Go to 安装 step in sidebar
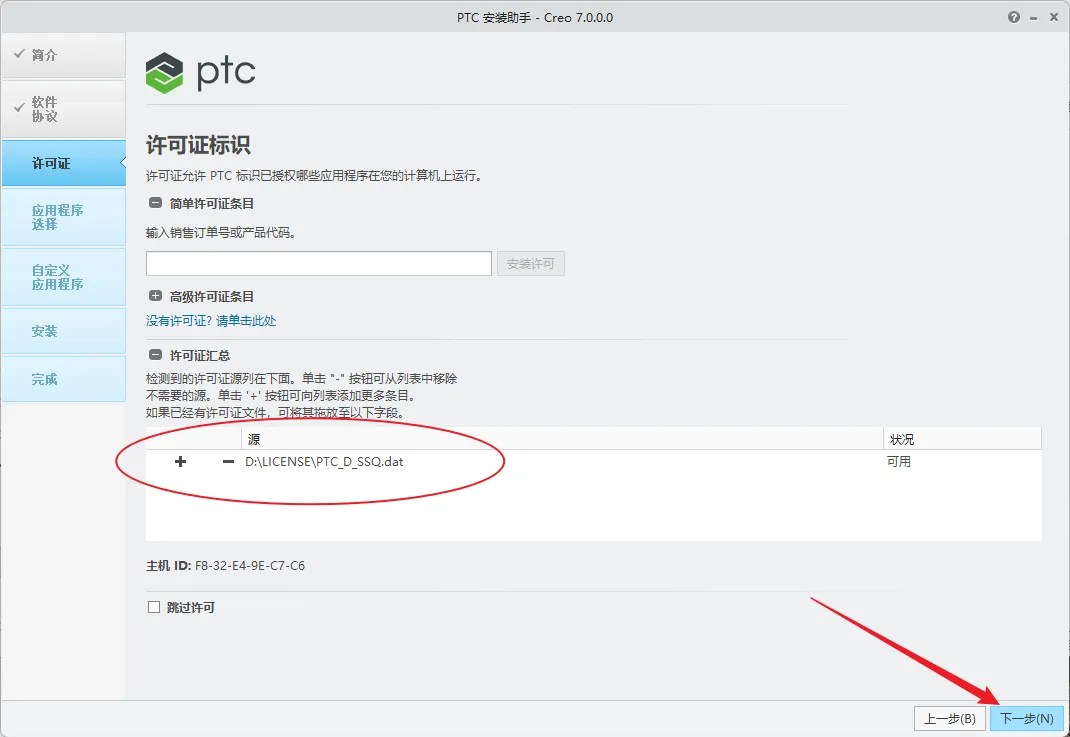Viewport: 1070px width, 737px height. click(x=63, y=331)
